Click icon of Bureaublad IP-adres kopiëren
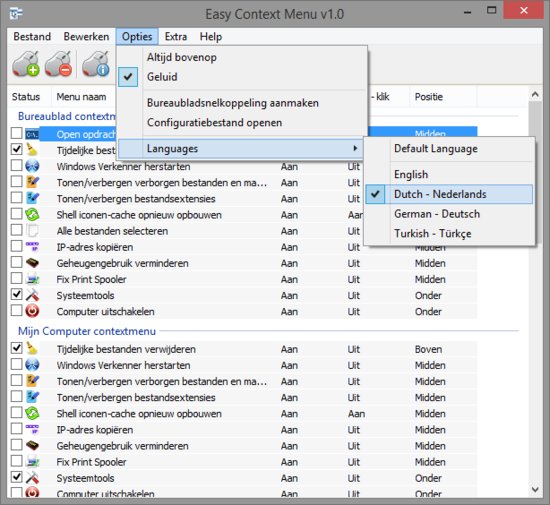Screen dimensions: 550x505 [x=32, y=247]
